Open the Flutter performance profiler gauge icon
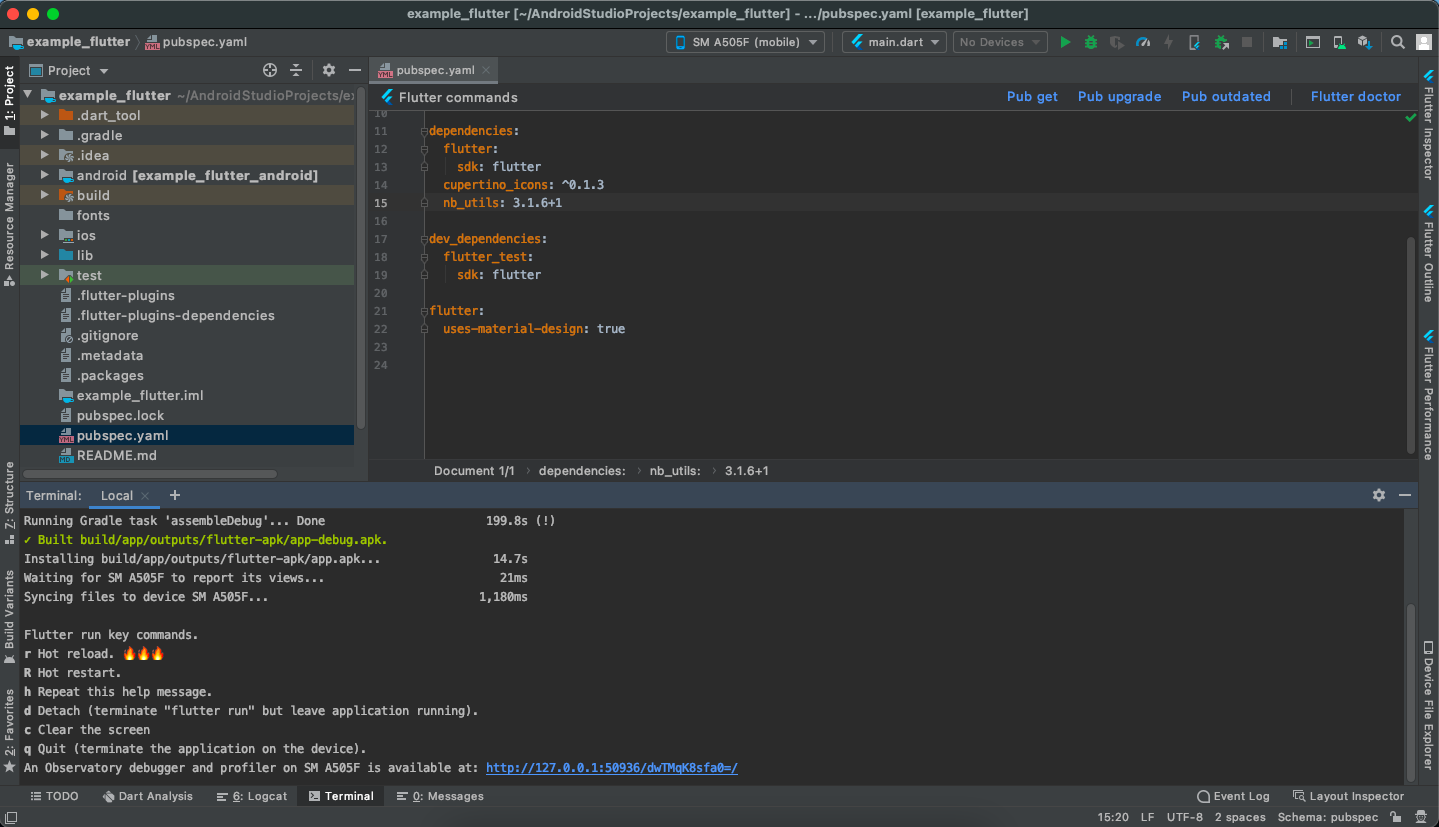 1143,42
